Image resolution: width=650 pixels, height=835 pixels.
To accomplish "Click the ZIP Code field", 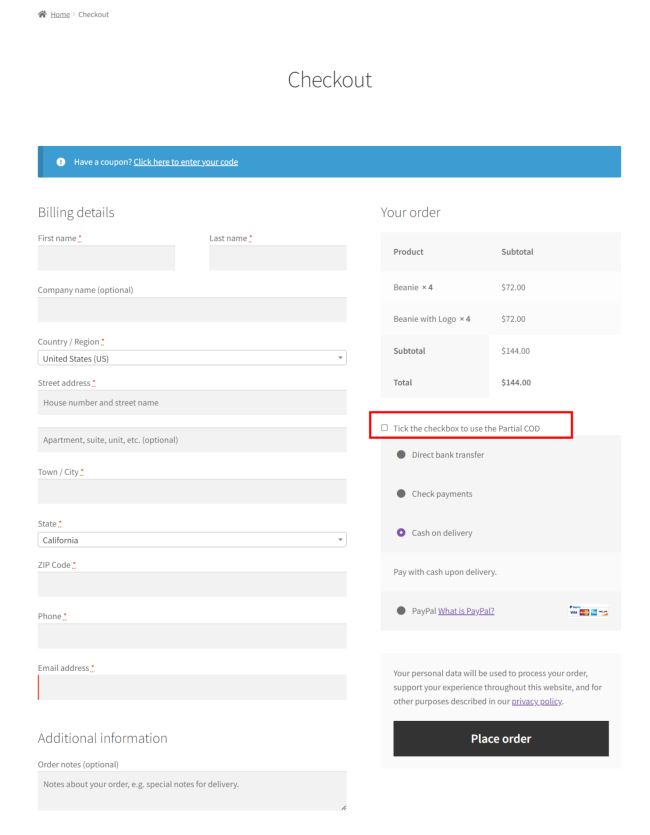I will 192,584.
